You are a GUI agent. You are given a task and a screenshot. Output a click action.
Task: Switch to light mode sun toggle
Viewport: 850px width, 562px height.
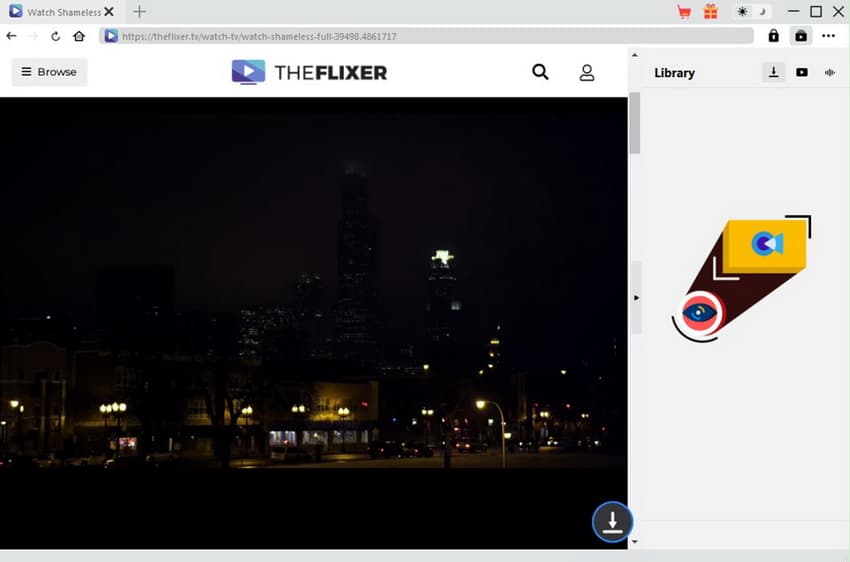[743, 12]
